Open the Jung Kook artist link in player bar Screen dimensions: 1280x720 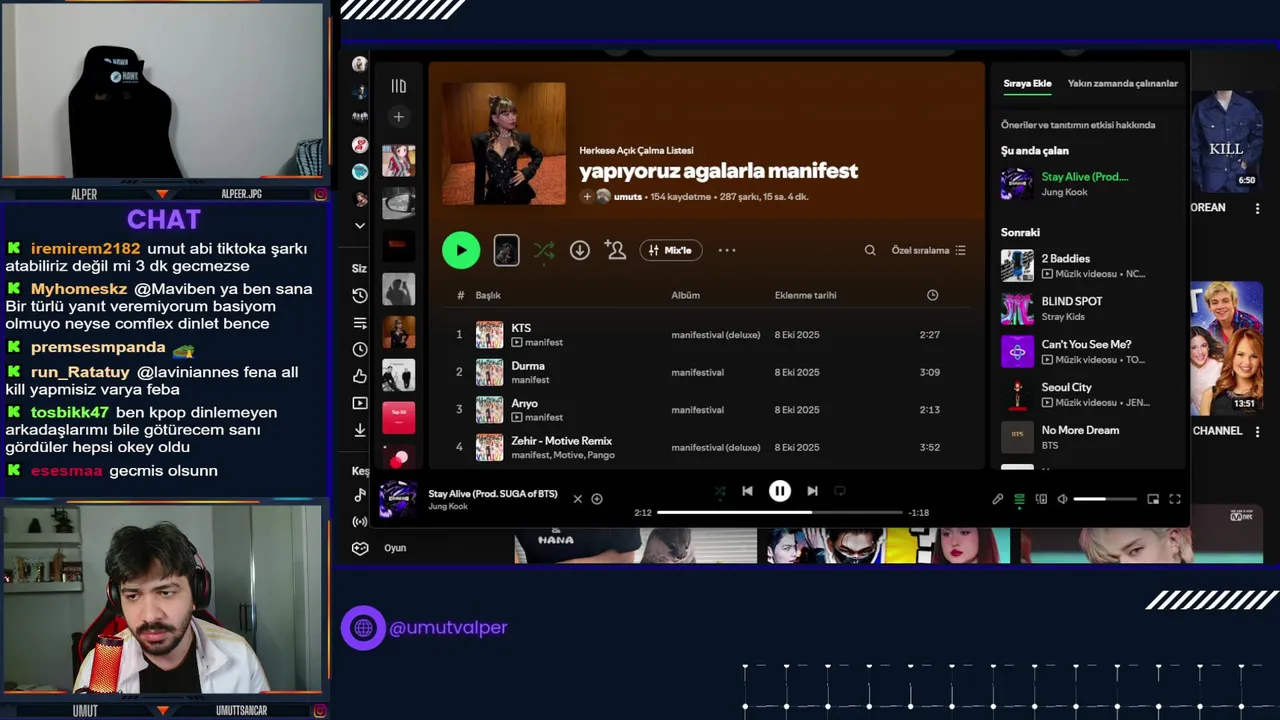tap(448, 507)
